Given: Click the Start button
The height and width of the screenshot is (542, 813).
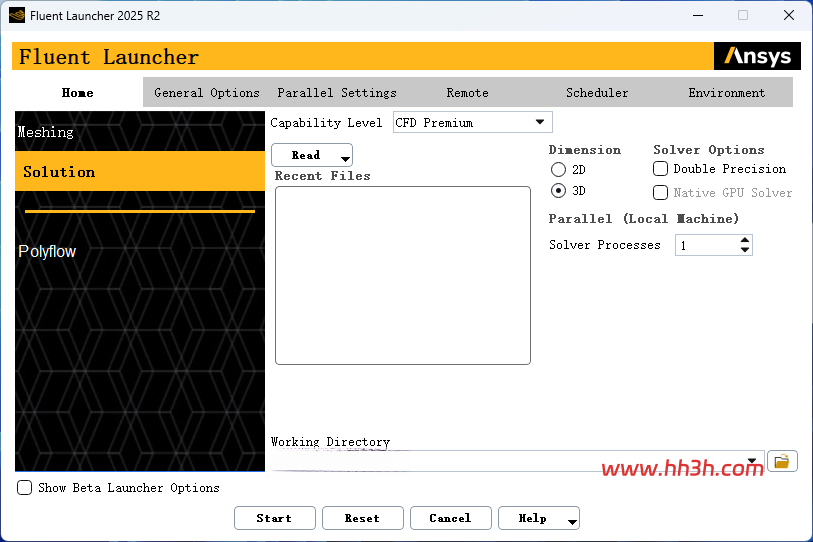Looking at the screenshot, I should tap(274, 518).
